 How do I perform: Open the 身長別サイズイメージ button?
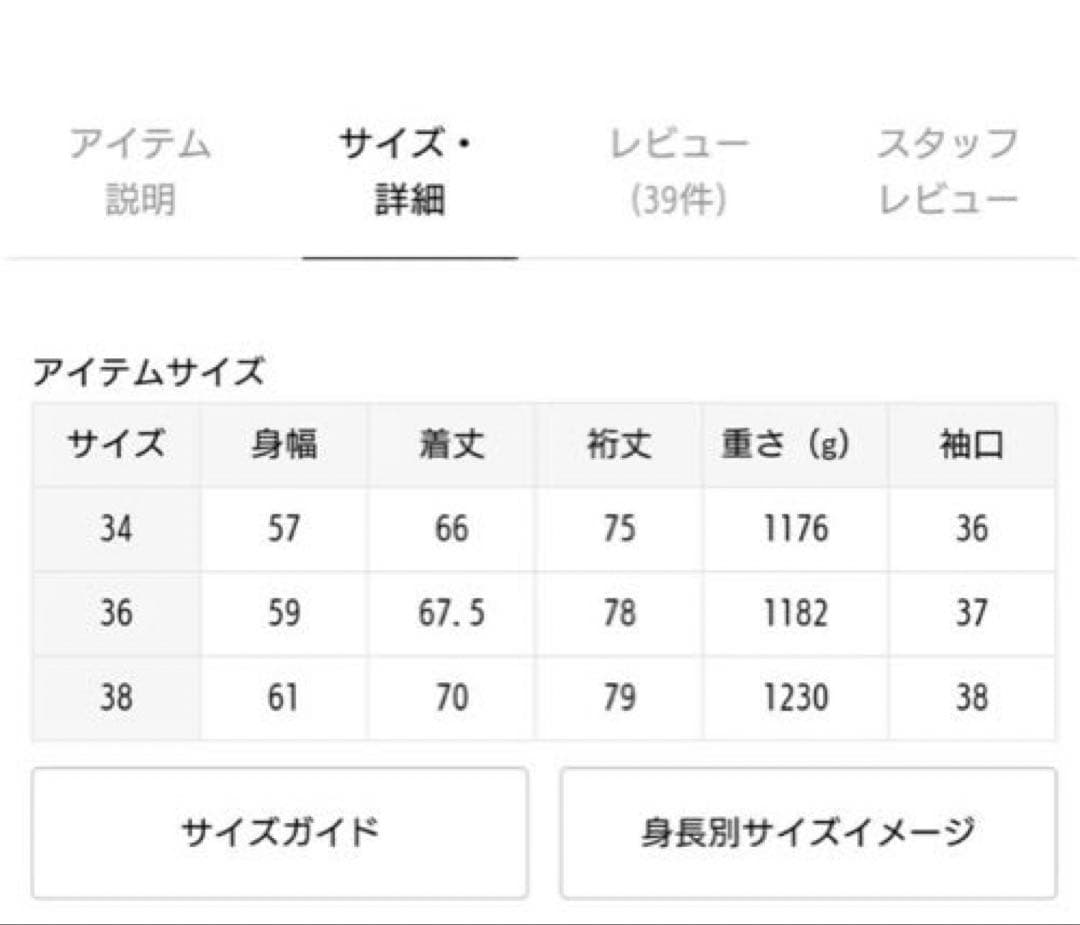808,832
